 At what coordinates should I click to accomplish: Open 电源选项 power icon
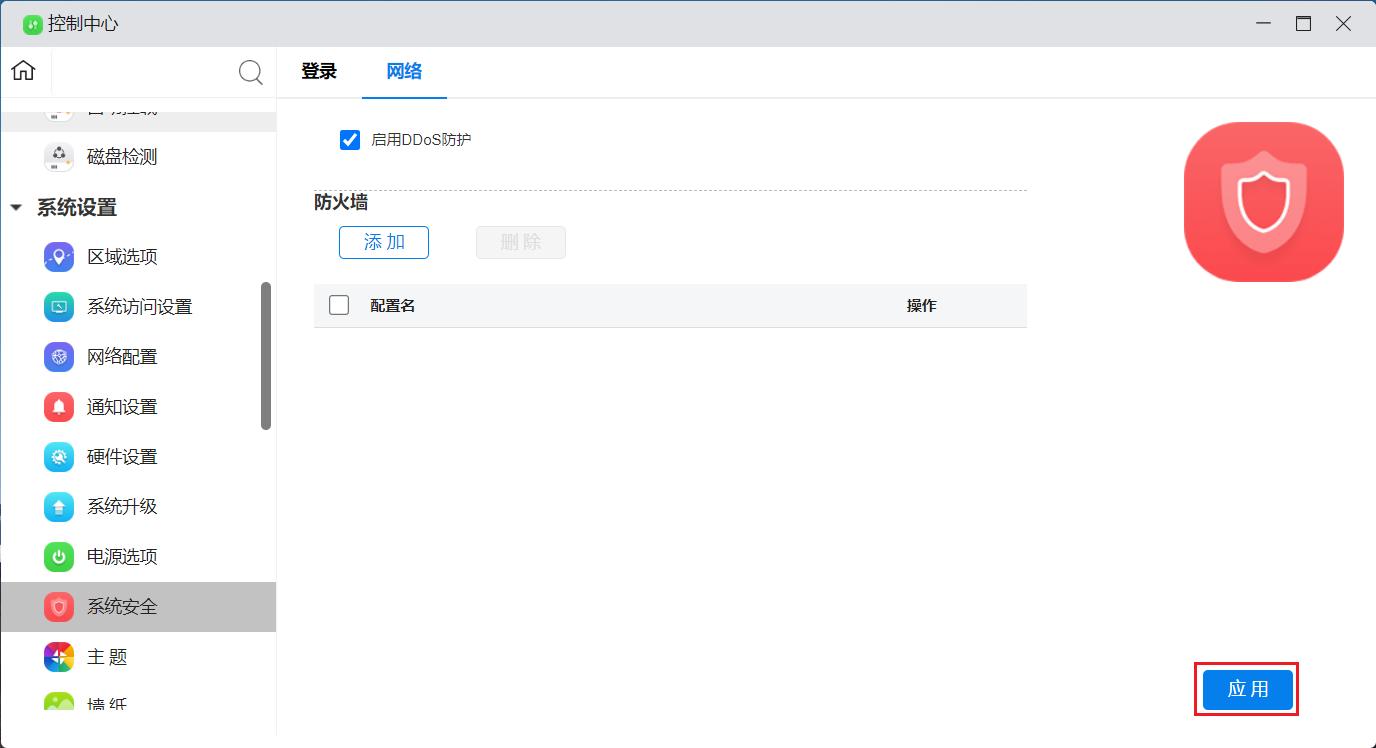[59, 557]
